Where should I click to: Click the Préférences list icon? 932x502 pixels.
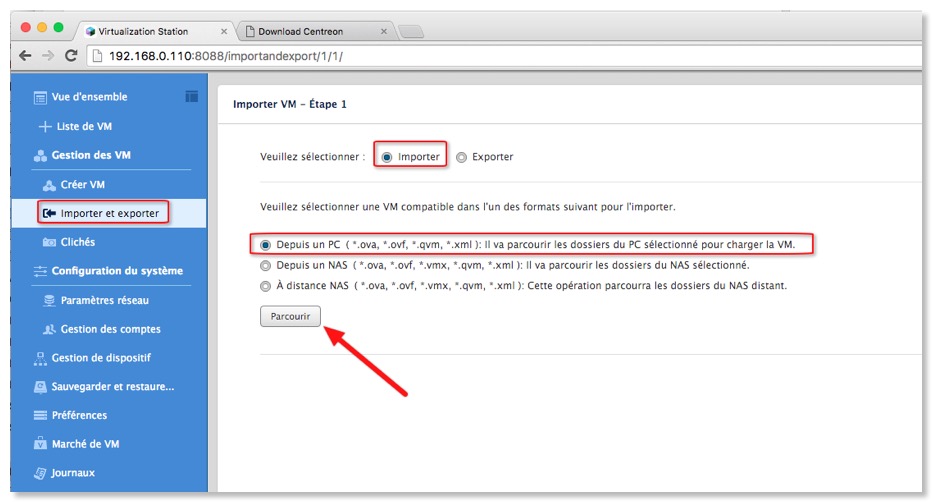pos(40,415)
